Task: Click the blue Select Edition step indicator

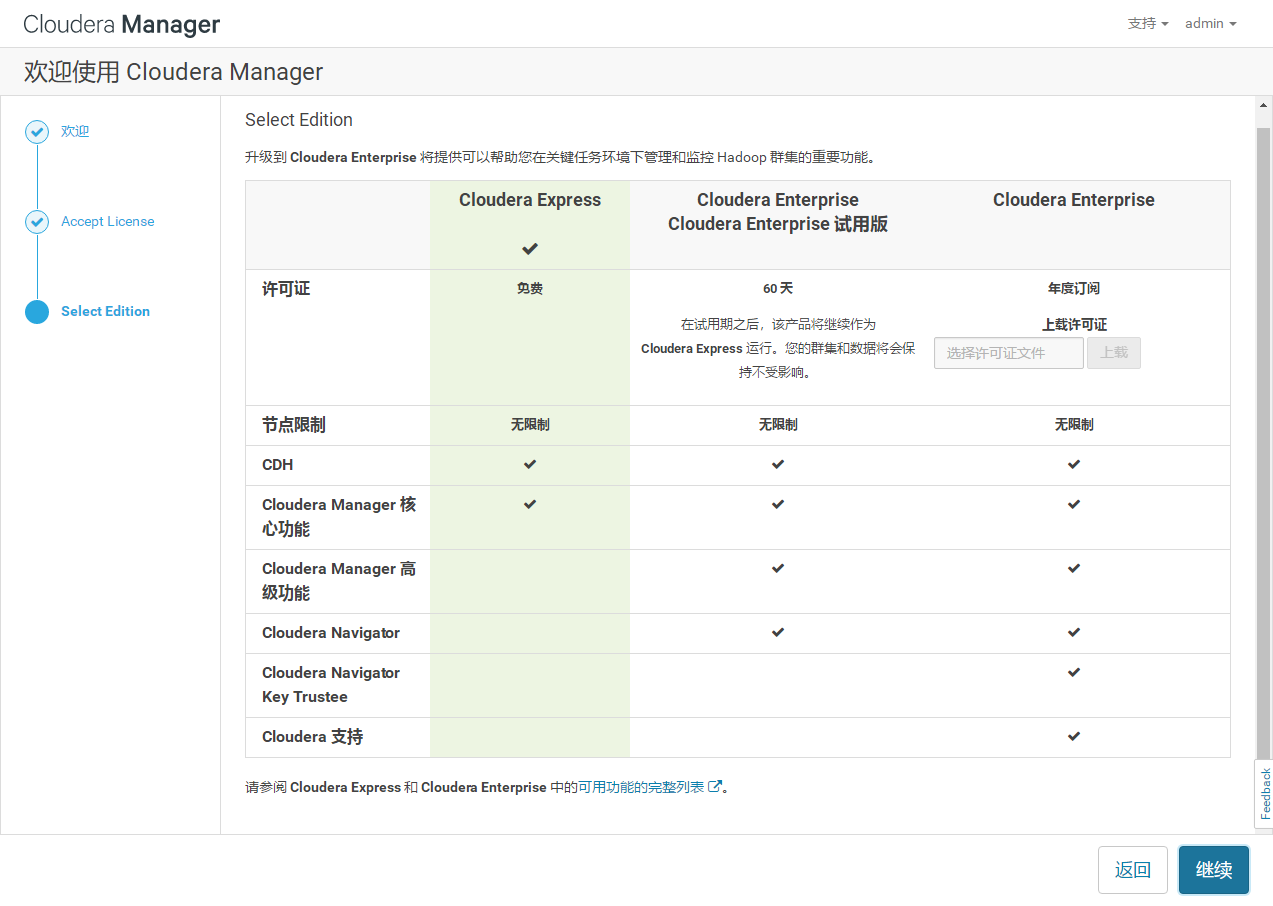Action: click(x=37, y=311)
